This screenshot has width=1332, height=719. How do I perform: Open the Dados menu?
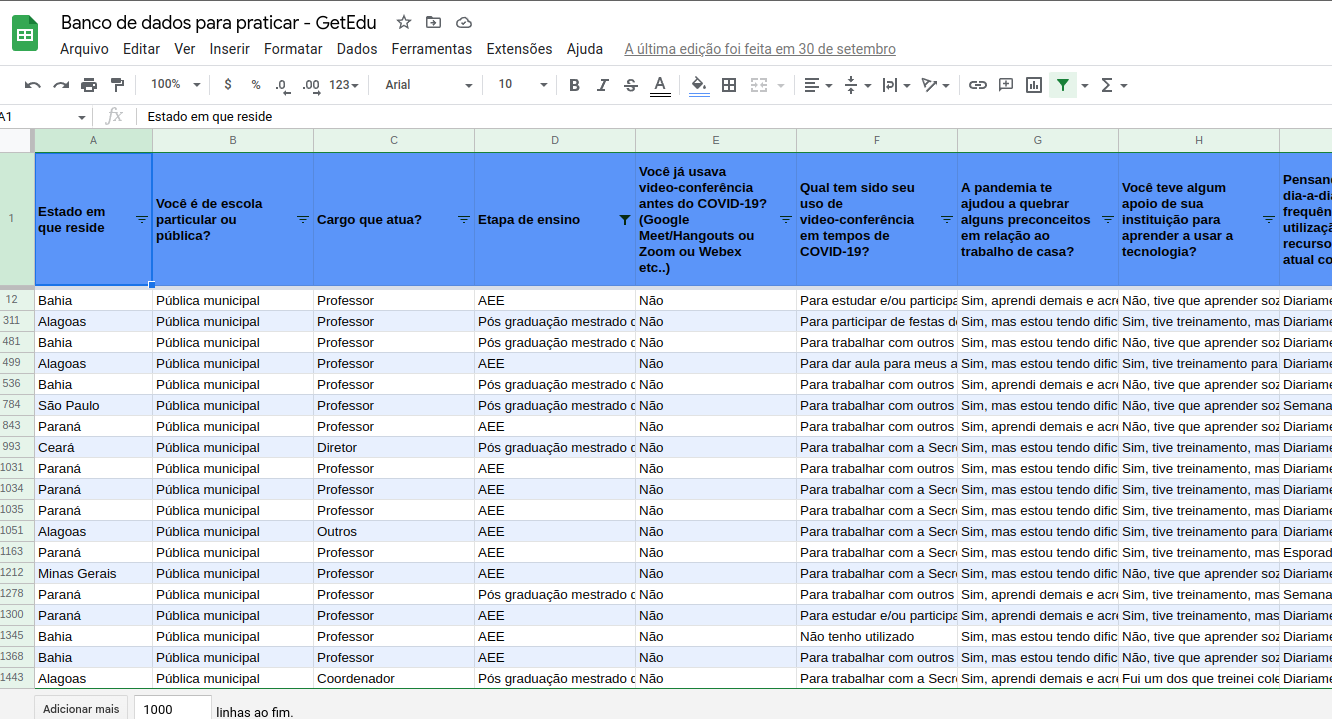(x=357, y=49)
